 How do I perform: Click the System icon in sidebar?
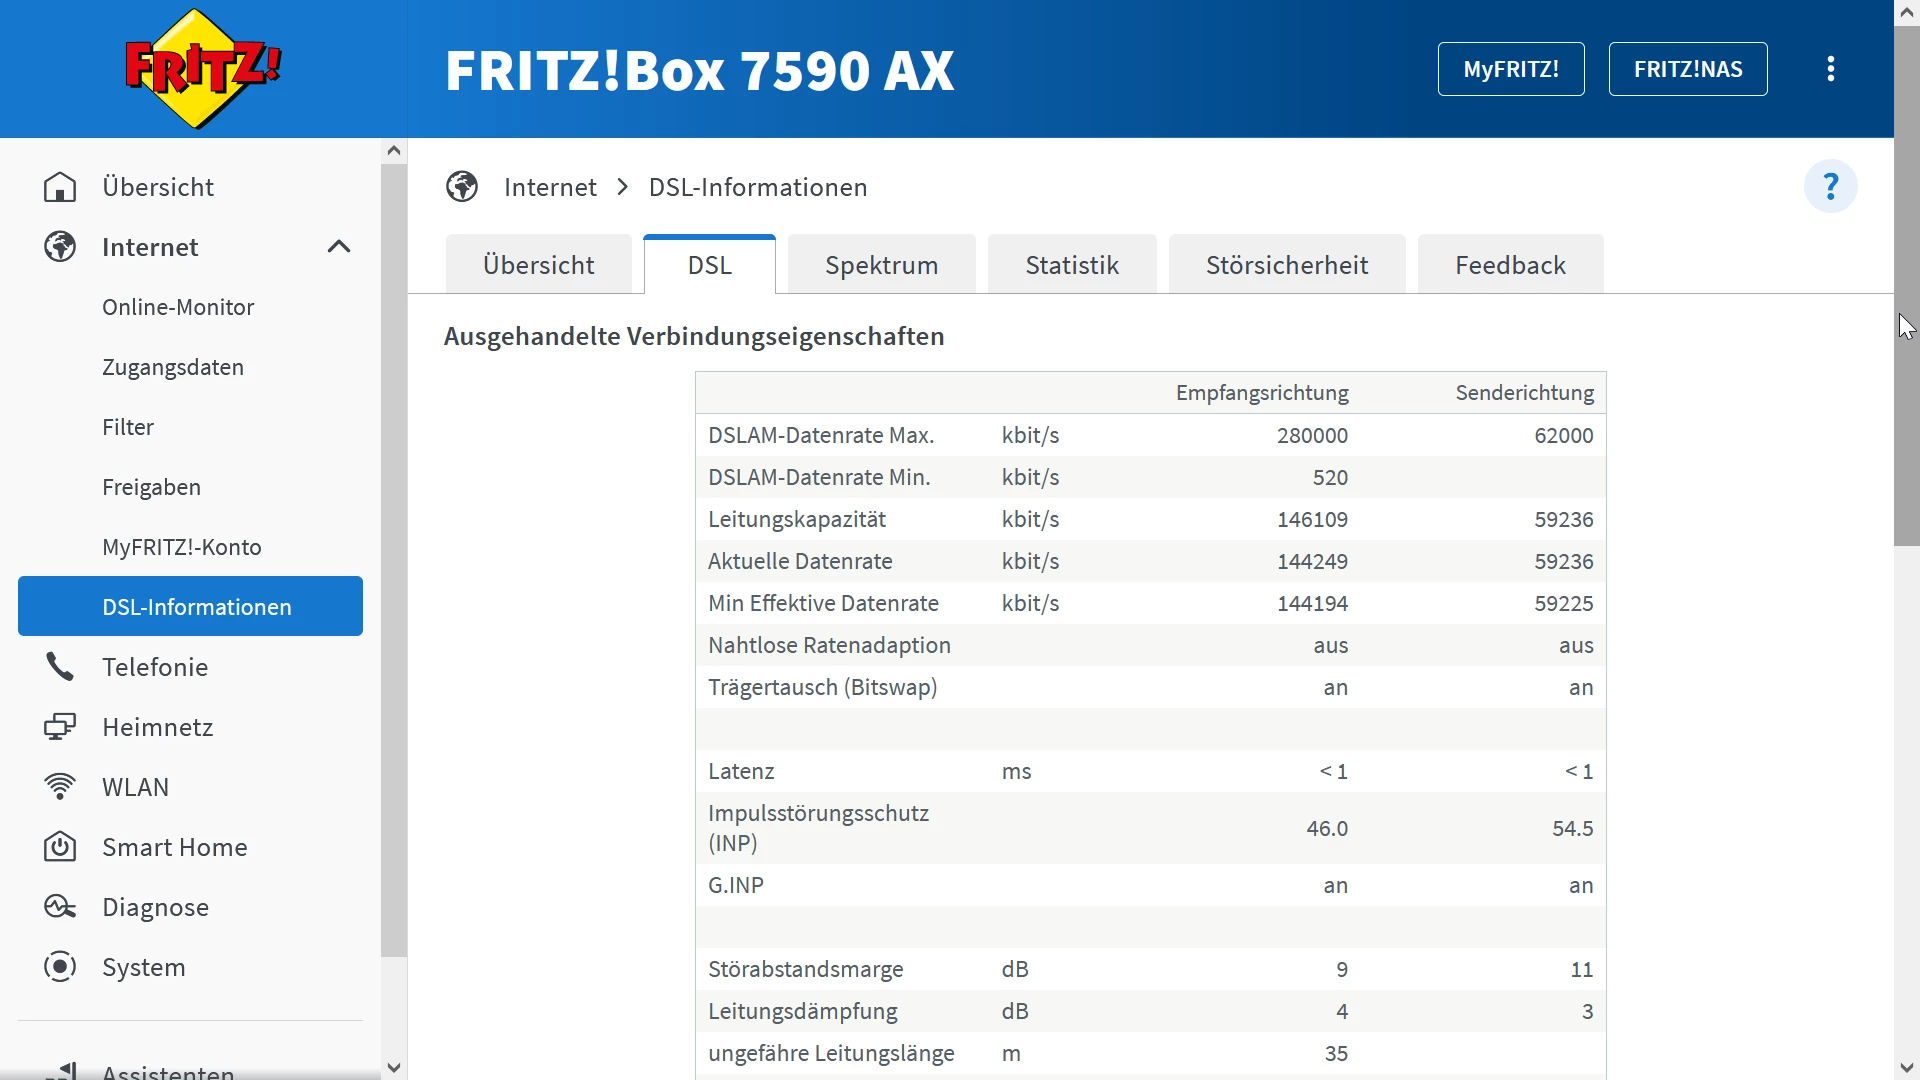click(x=60, y=967)
